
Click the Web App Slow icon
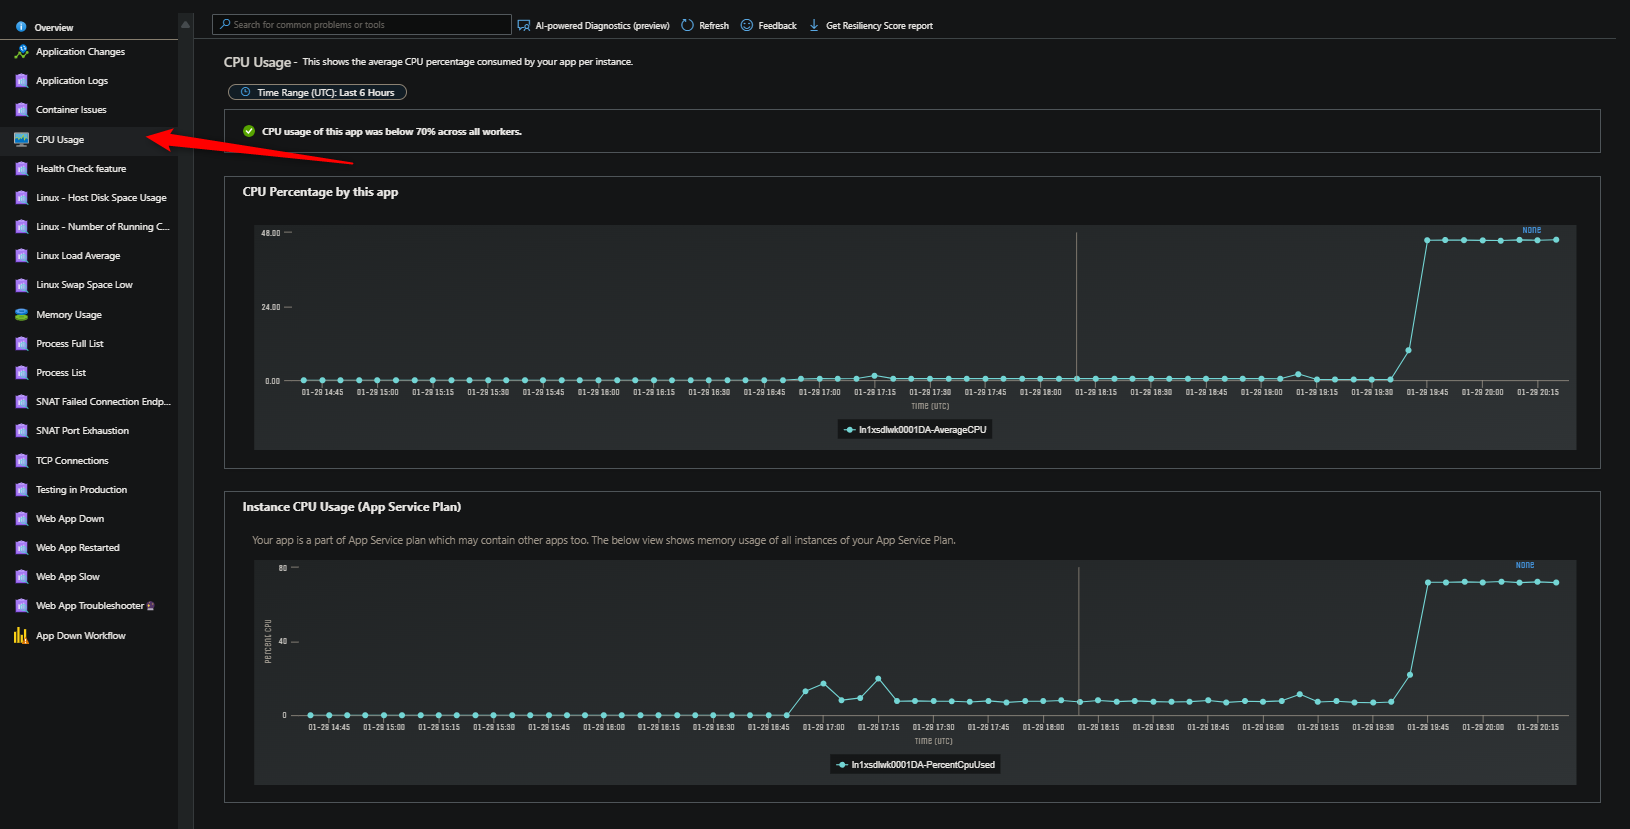[x=21, y=577]
